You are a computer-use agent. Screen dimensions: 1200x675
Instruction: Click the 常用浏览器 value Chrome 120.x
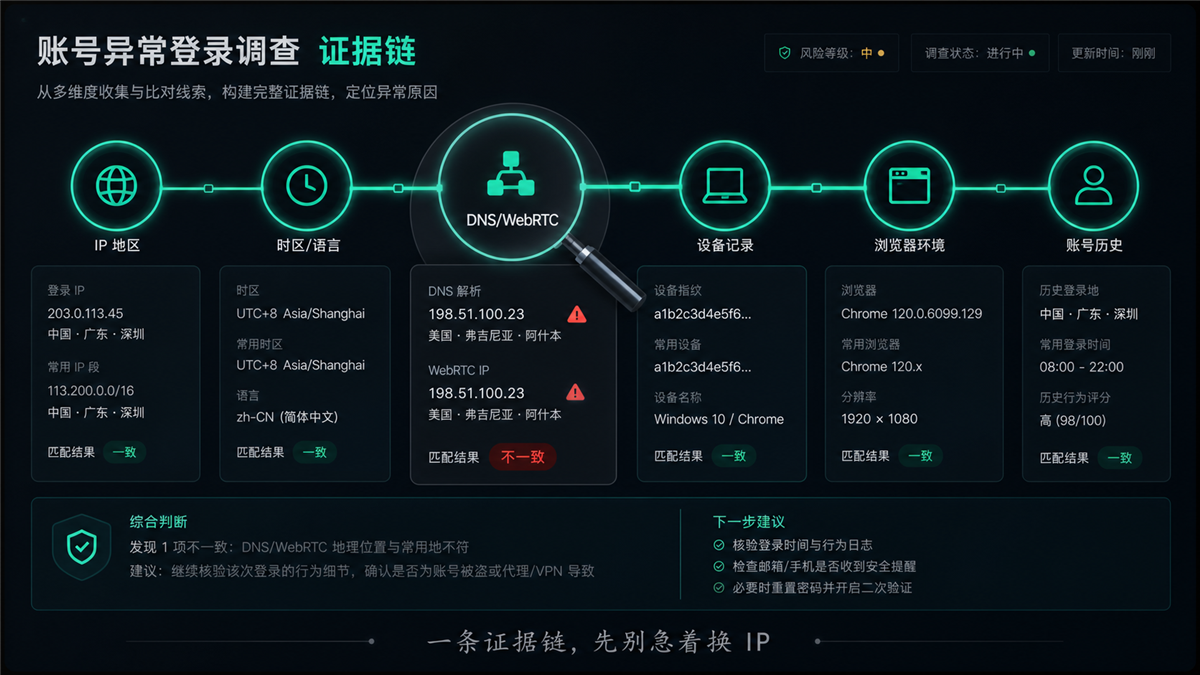tap(882, 366)
